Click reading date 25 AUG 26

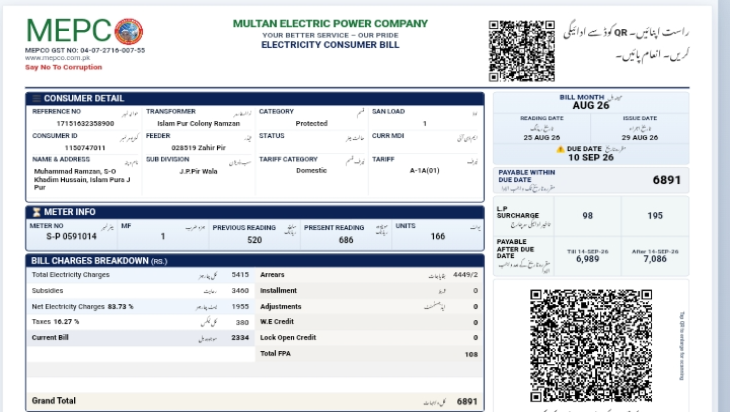pos(541,138)
